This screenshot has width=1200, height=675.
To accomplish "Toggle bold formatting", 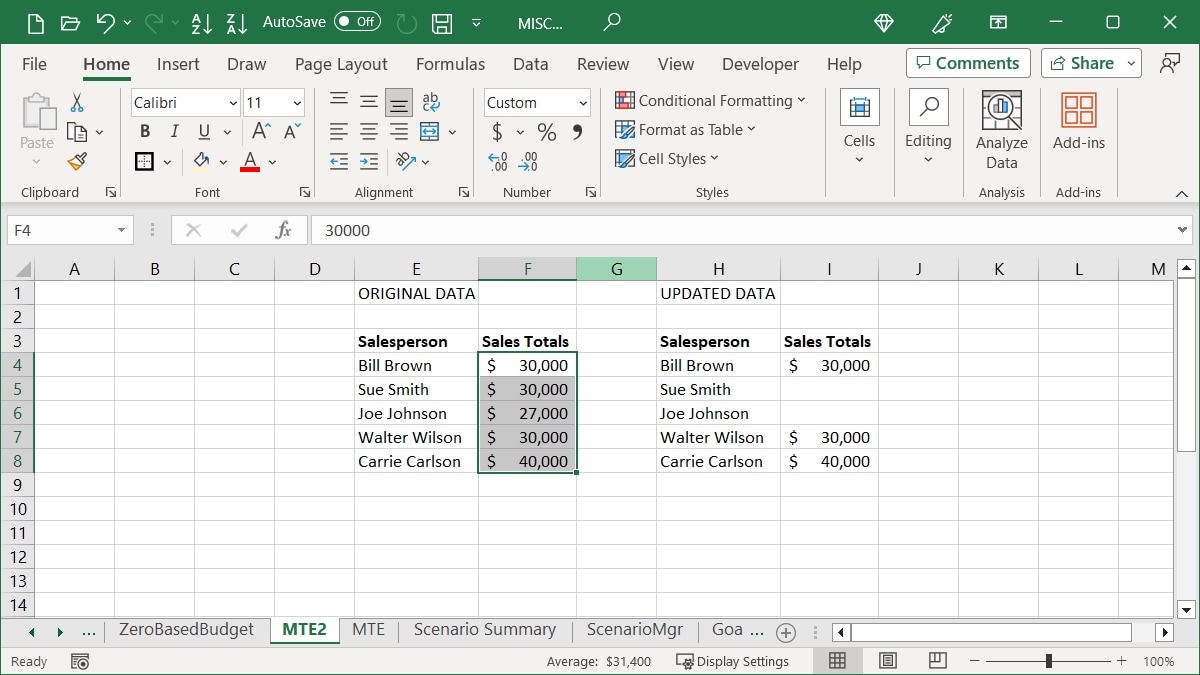I will [143, 131].
